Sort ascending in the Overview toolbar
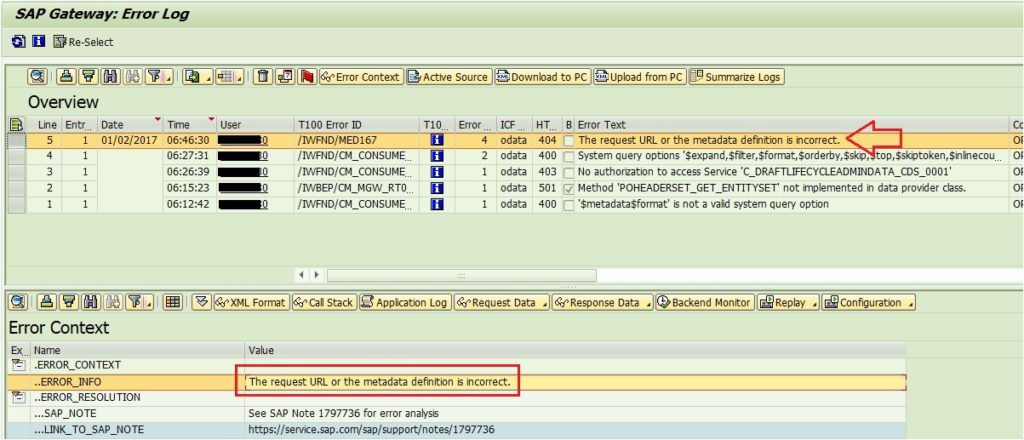This screenshot has height=440, width=1024. pos(67,77)
